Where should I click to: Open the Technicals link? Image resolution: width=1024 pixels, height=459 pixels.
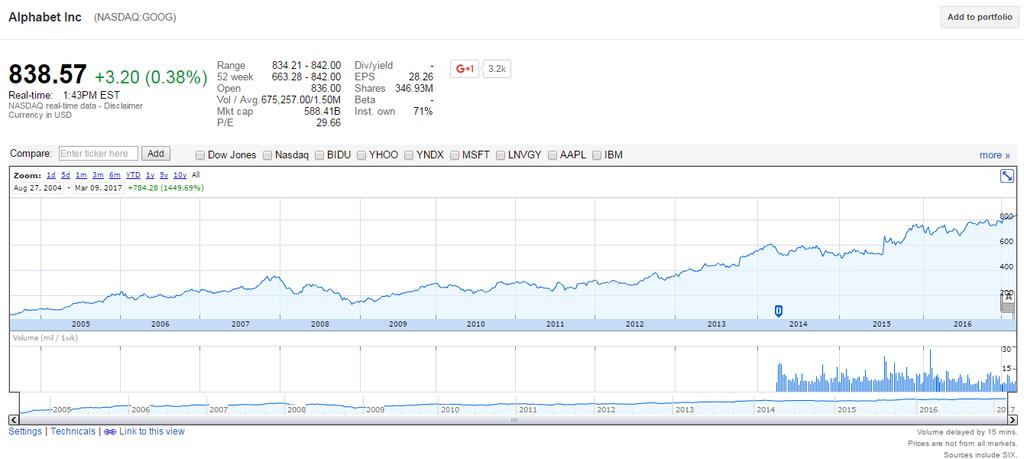73,432
